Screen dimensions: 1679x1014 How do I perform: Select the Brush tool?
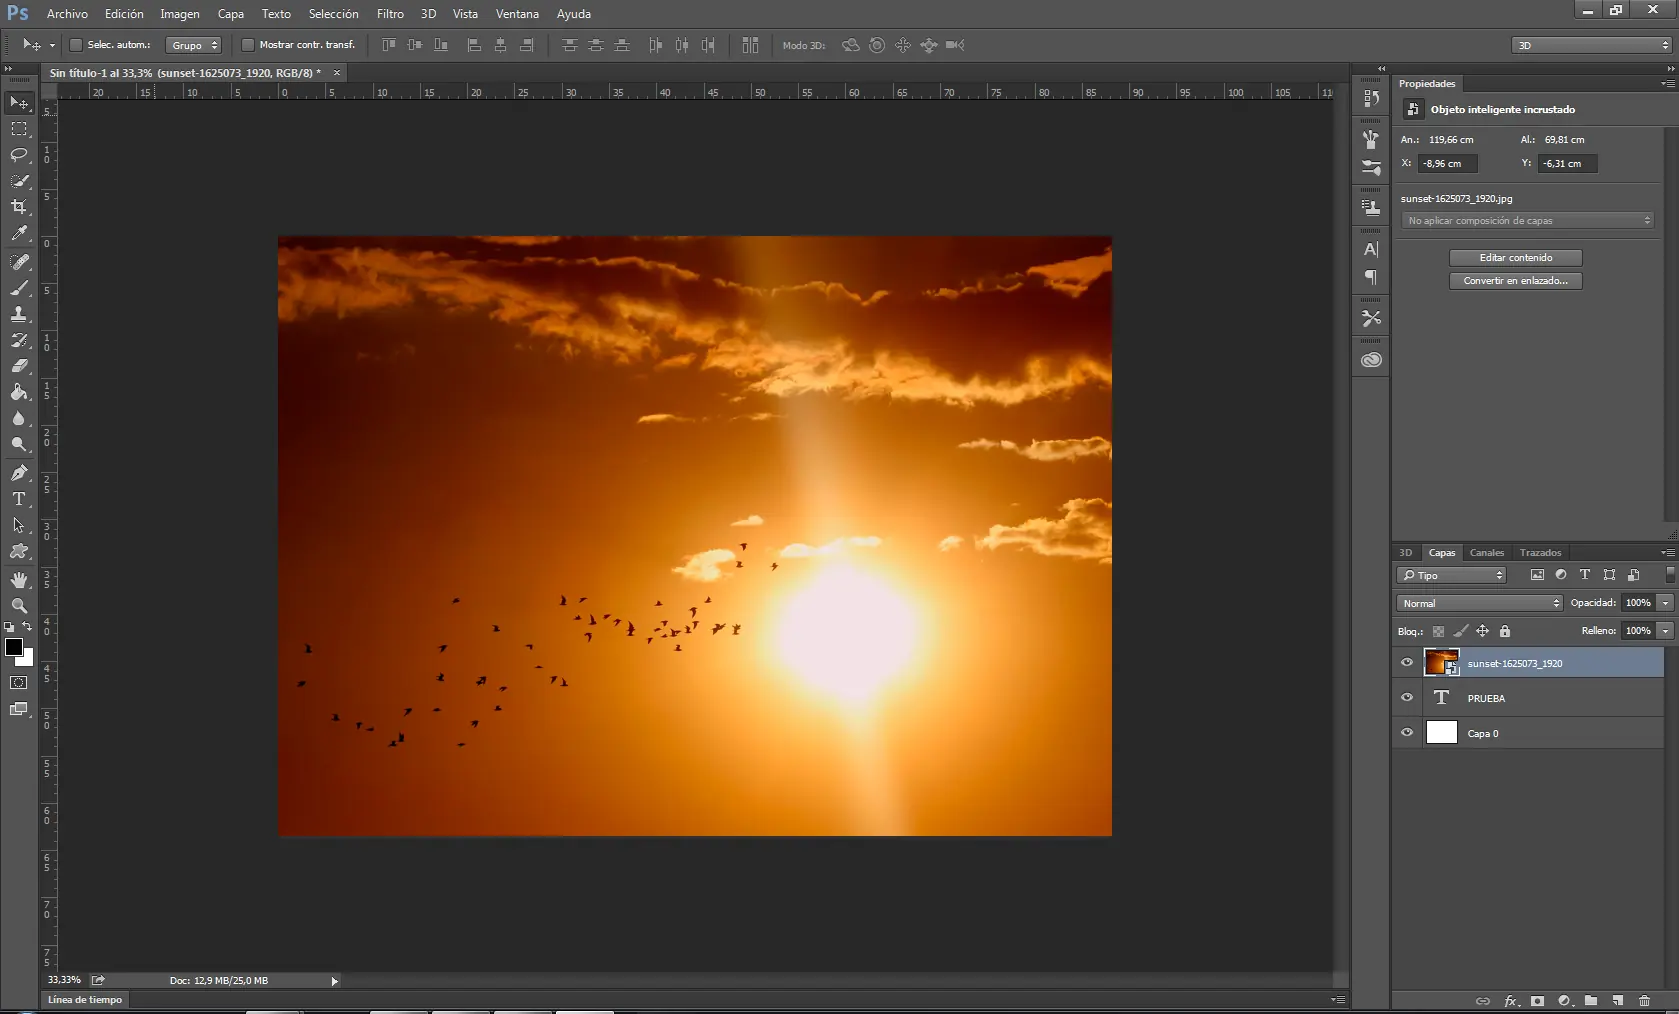(x=19, y=288)
